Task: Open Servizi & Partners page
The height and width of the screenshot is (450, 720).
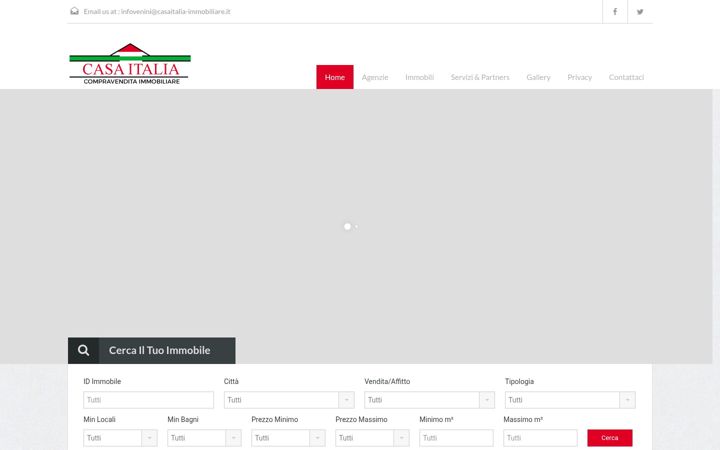Action: tap(480, 77)
